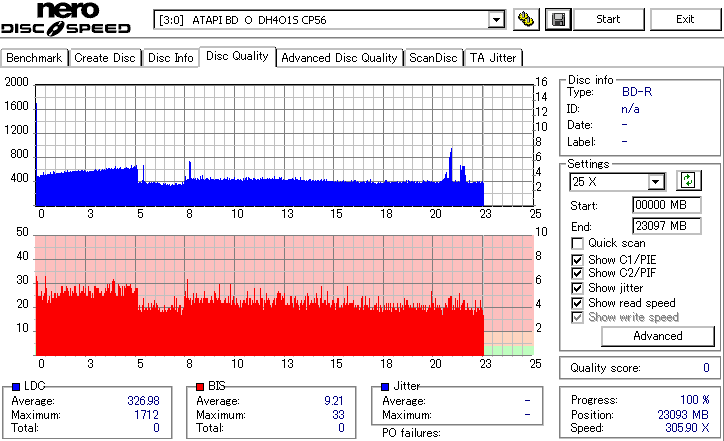Open the drive selection dropdown arrow
Image resolution: width=724 pixels, height=441 pixels.
[496, 20]
